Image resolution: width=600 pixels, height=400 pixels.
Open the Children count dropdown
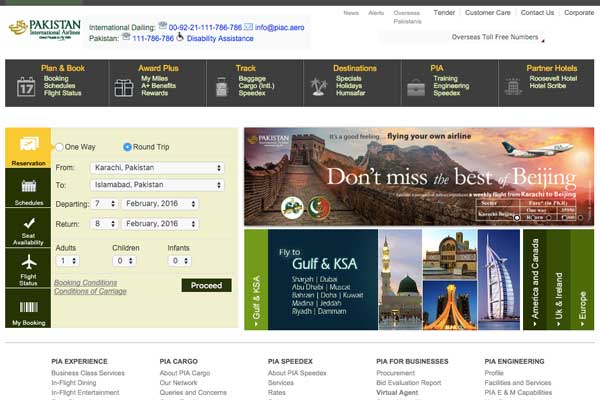coord(124,261)
